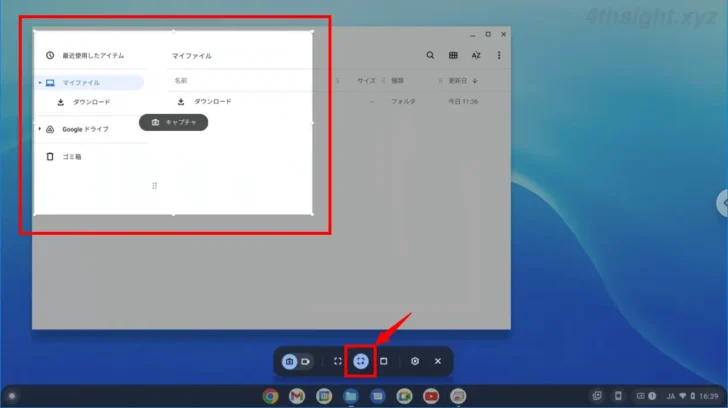Switch to screen recording mode
Viewport: 728px width, 408px height.
pos(306,361)
